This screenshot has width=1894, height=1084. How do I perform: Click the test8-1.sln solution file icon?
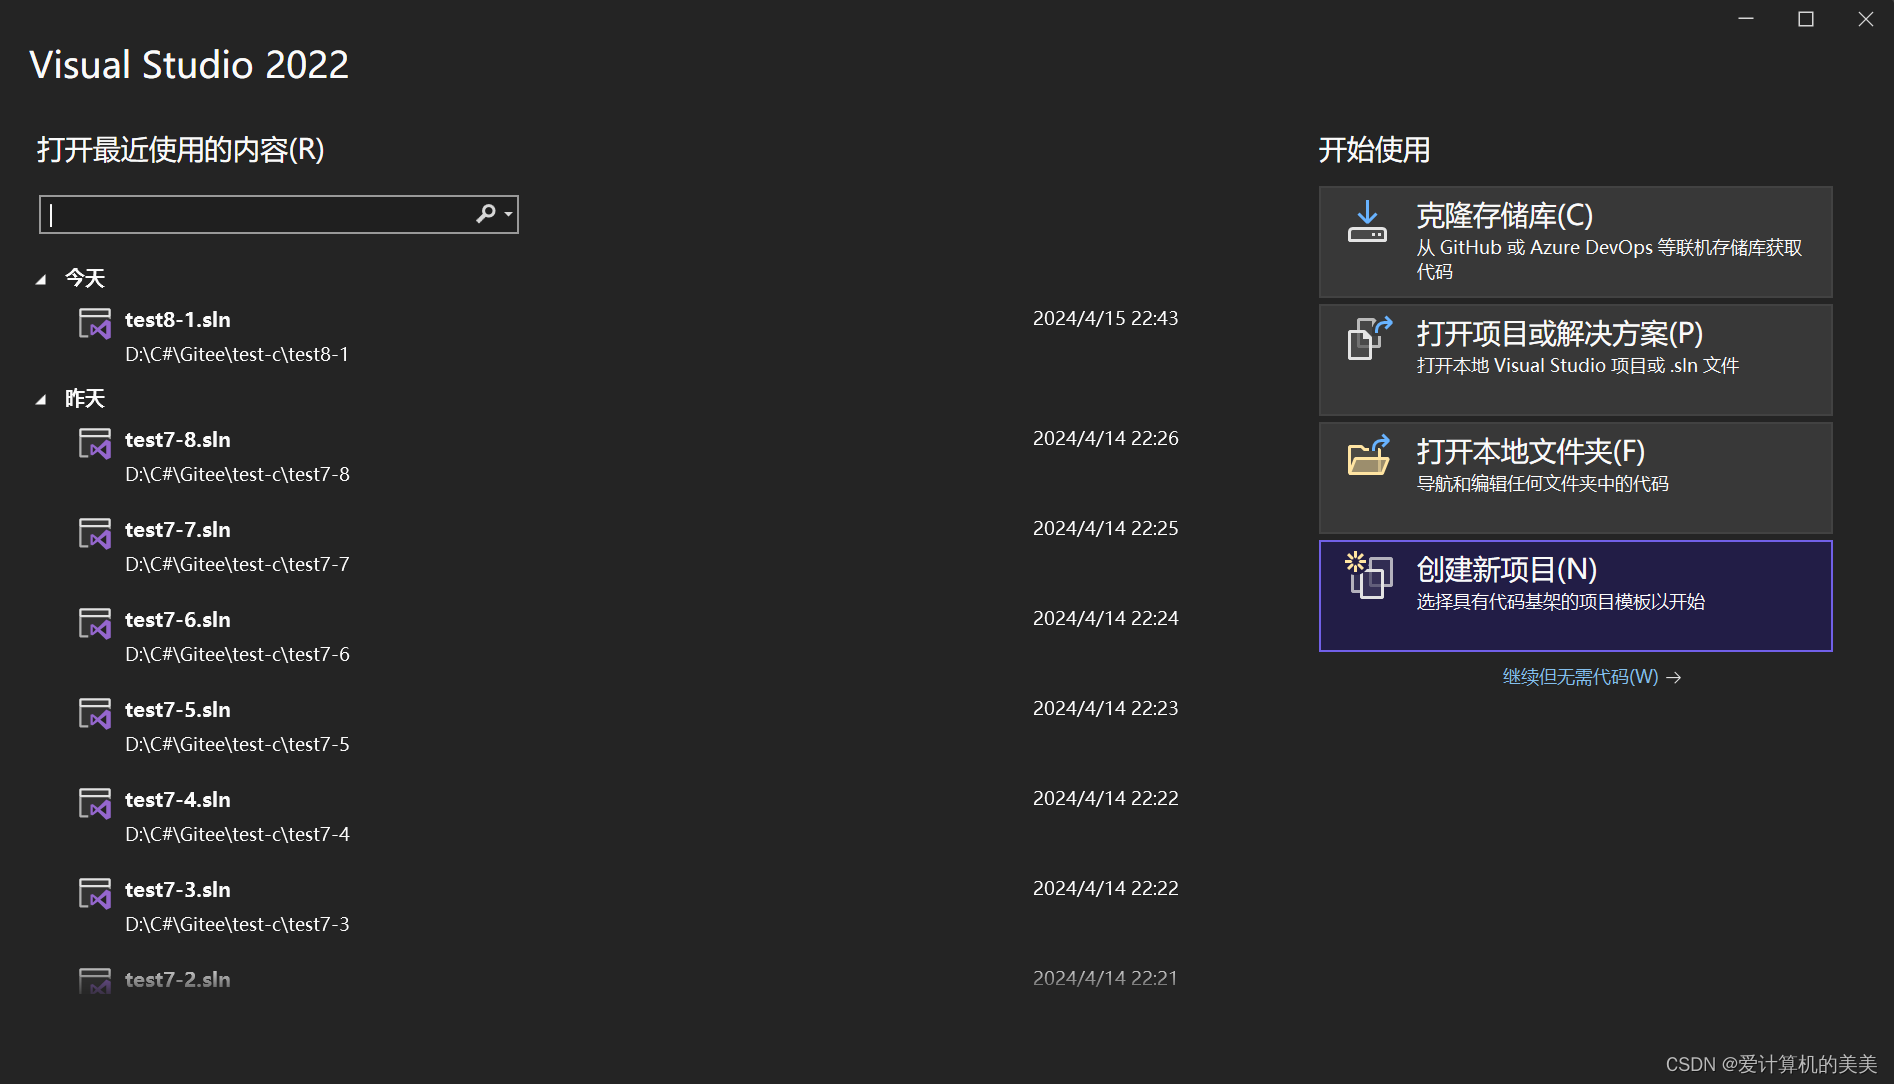click(x=95, y=324)
